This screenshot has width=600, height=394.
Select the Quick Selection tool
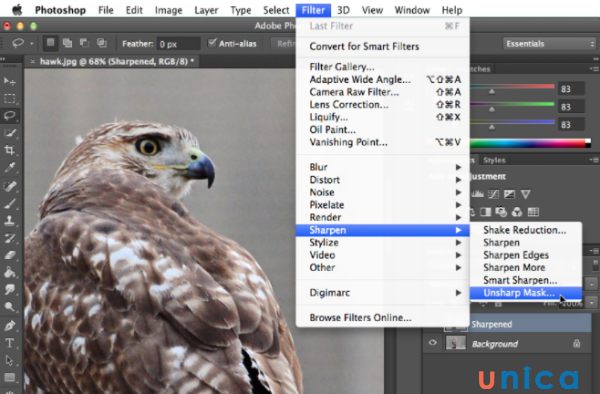pos(10,133)
